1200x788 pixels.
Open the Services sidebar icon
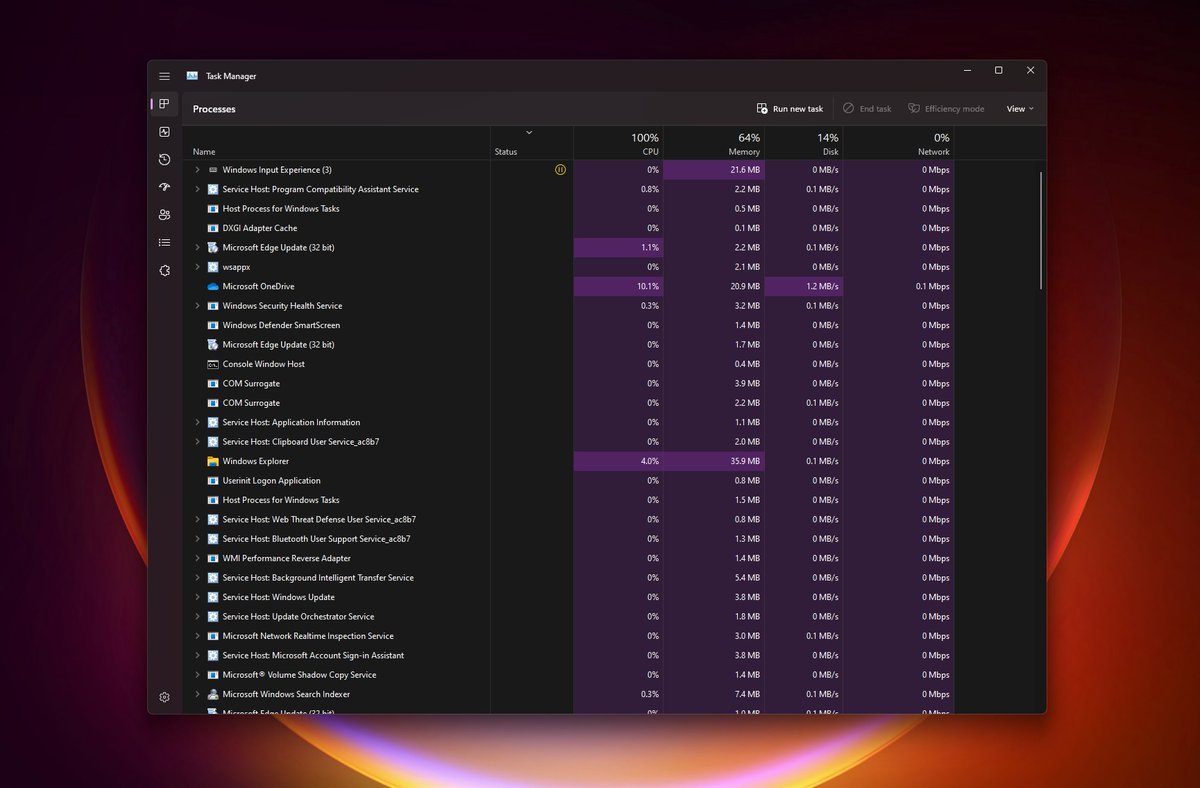click(x=164, y=270)
